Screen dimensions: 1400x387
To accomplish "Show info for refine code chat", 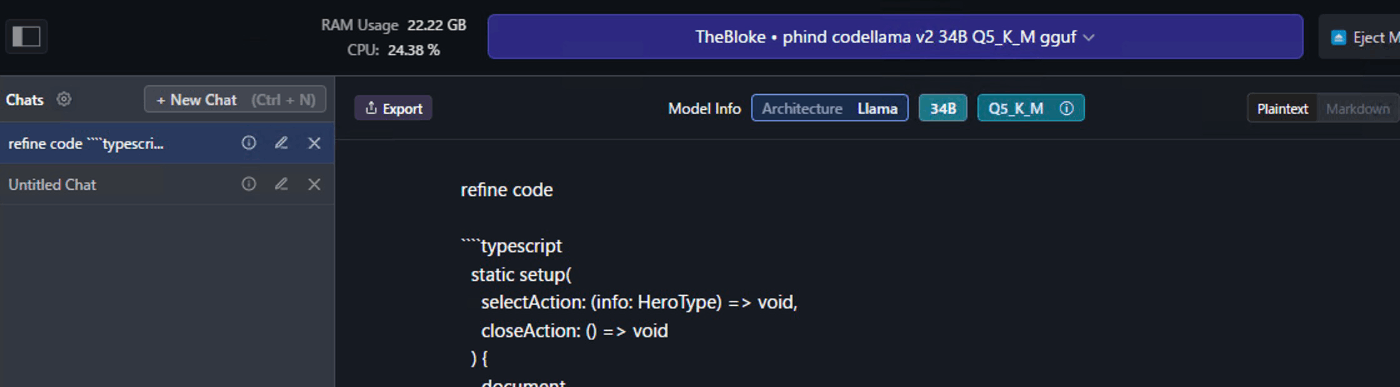I will point(249,143).
